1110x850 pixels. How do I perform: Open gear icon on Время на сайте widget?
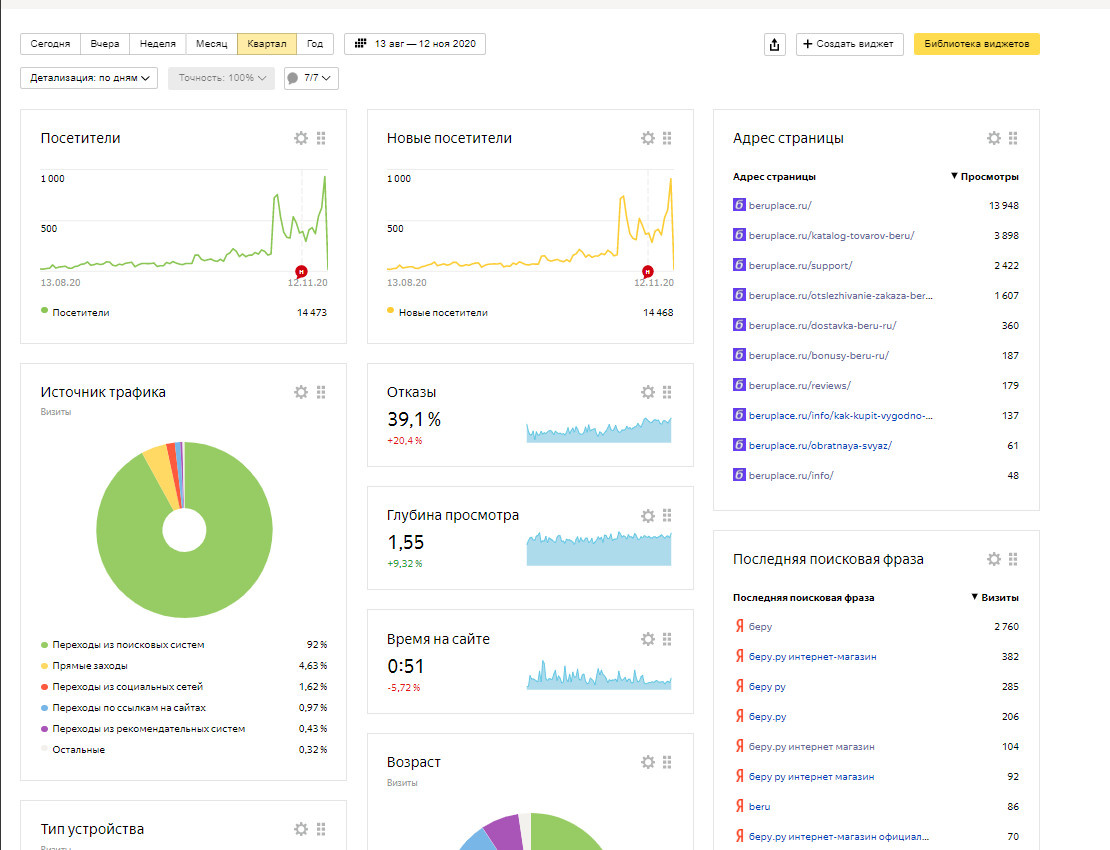pos(648,639)
